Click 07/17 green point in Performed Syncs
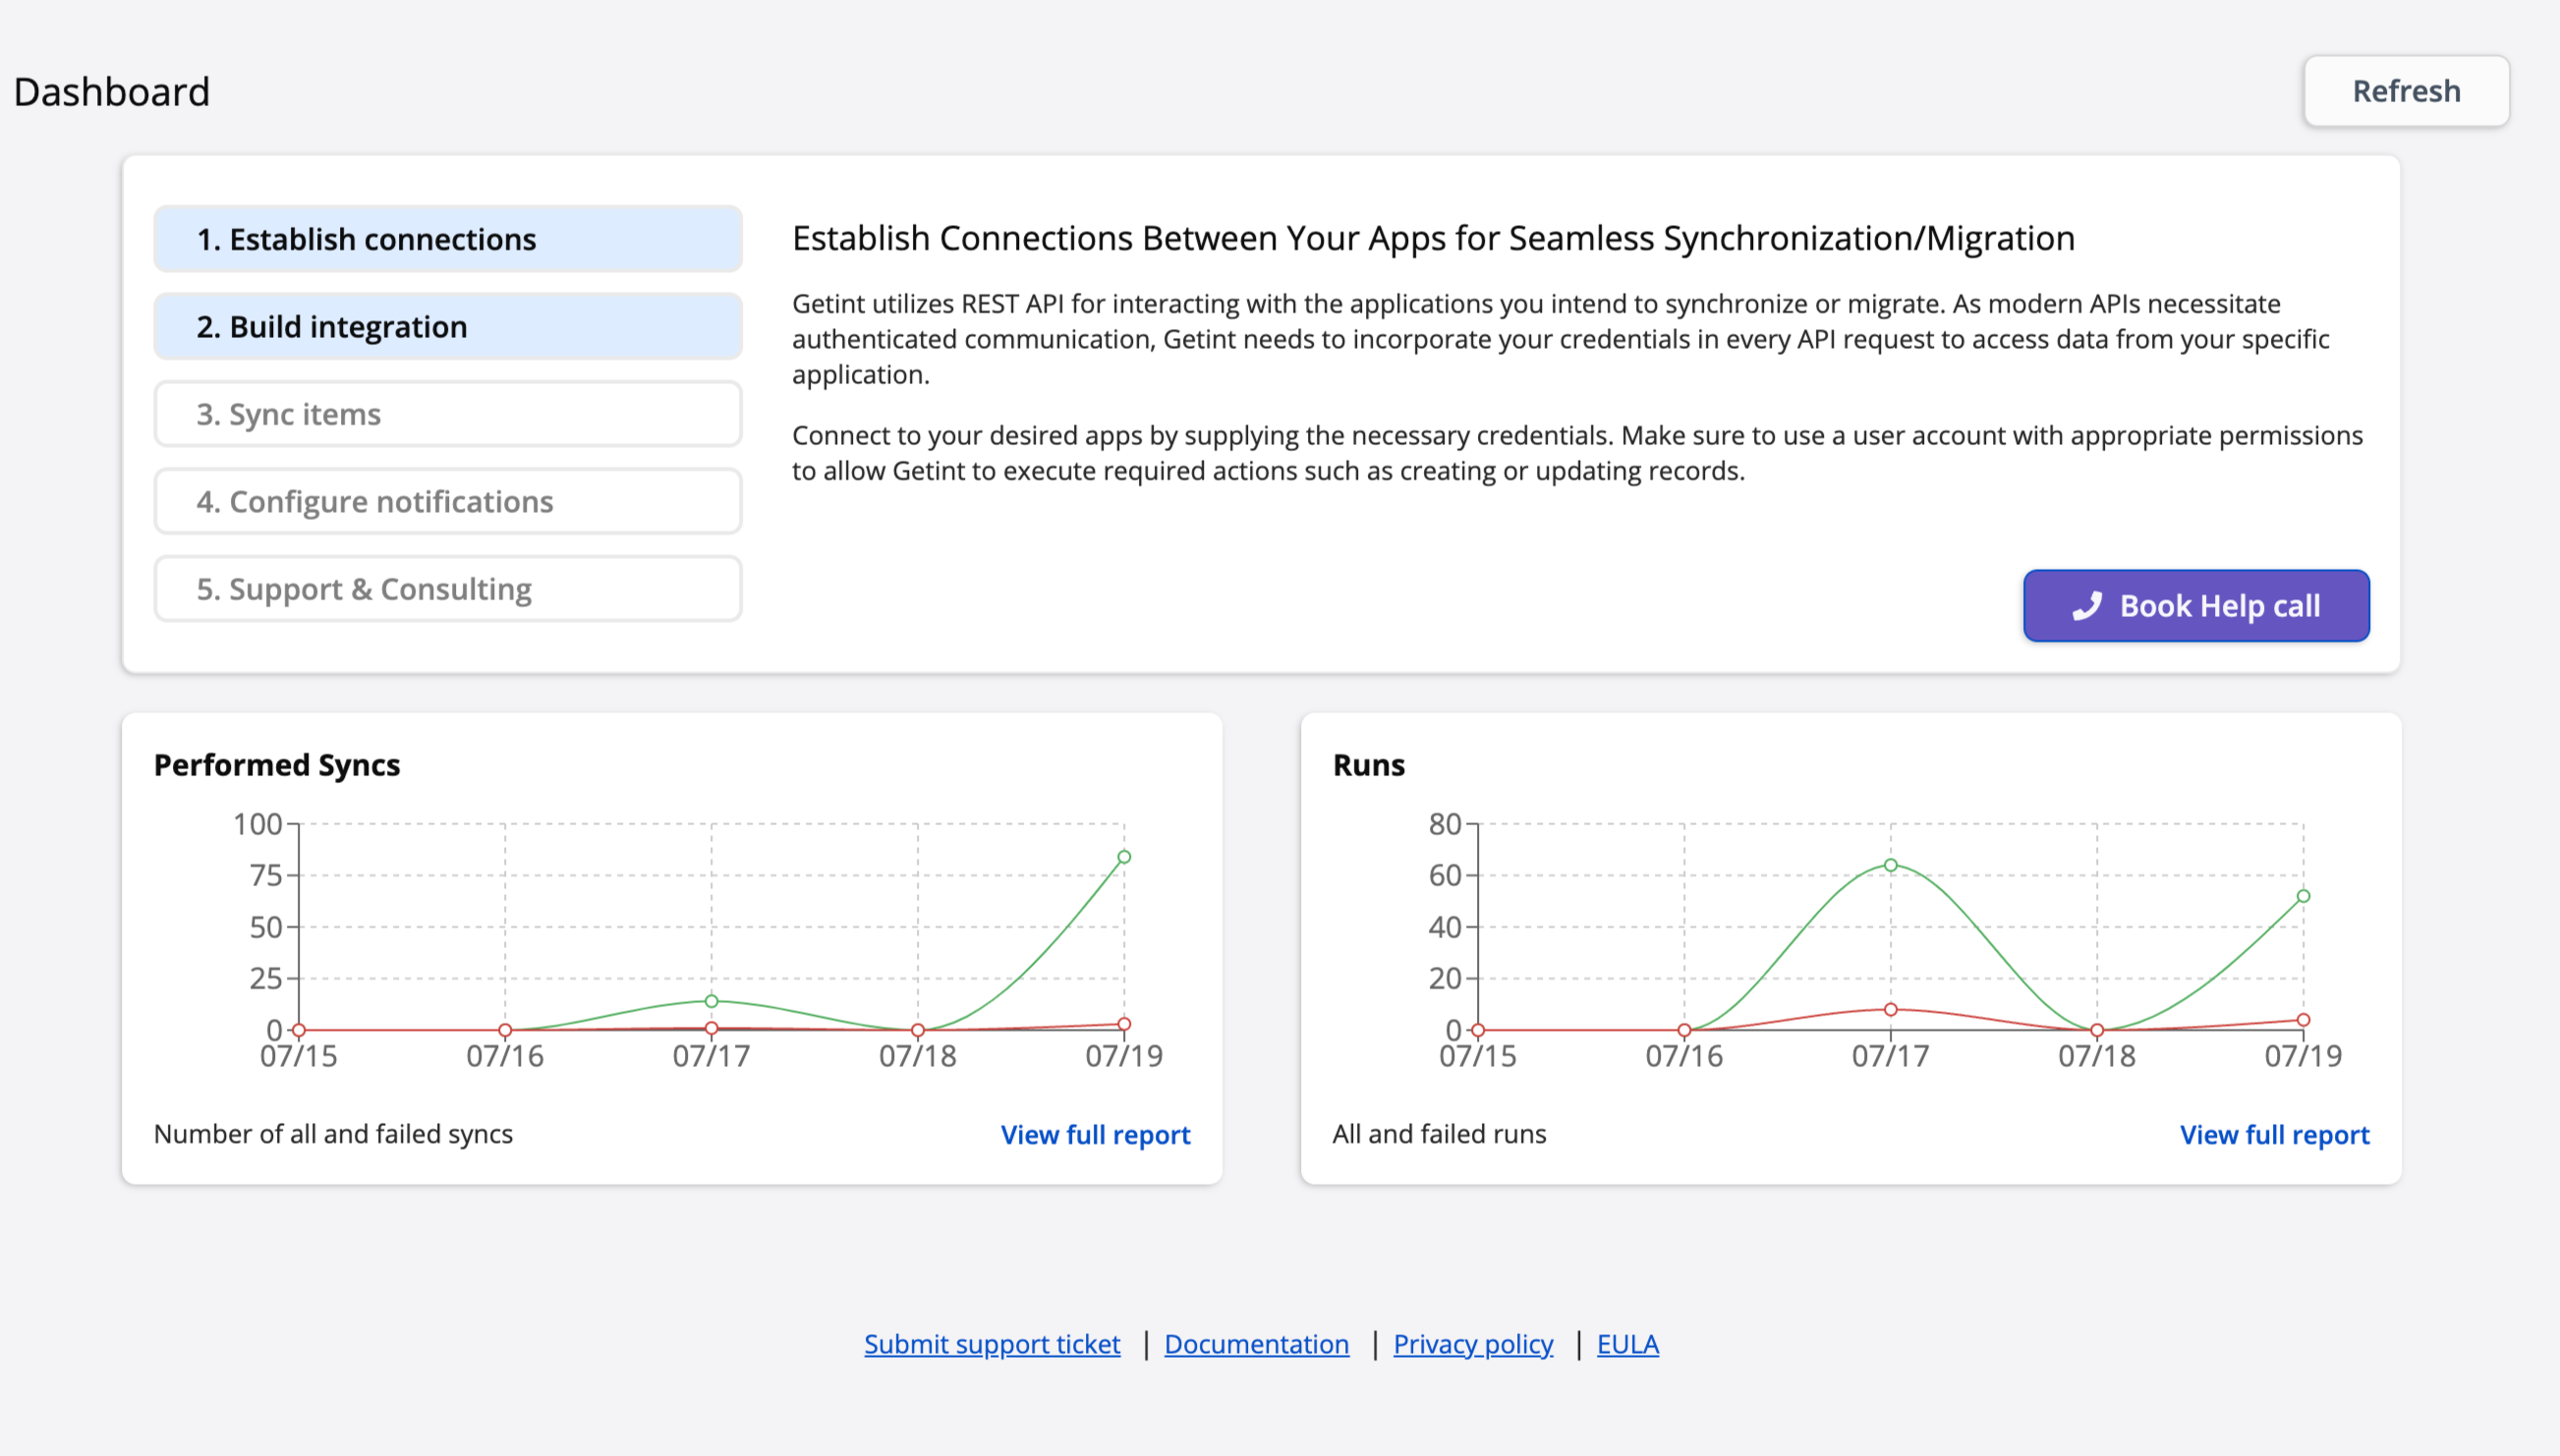Viewport: 2560px width, 1456px height. (x=711, y=1001)
